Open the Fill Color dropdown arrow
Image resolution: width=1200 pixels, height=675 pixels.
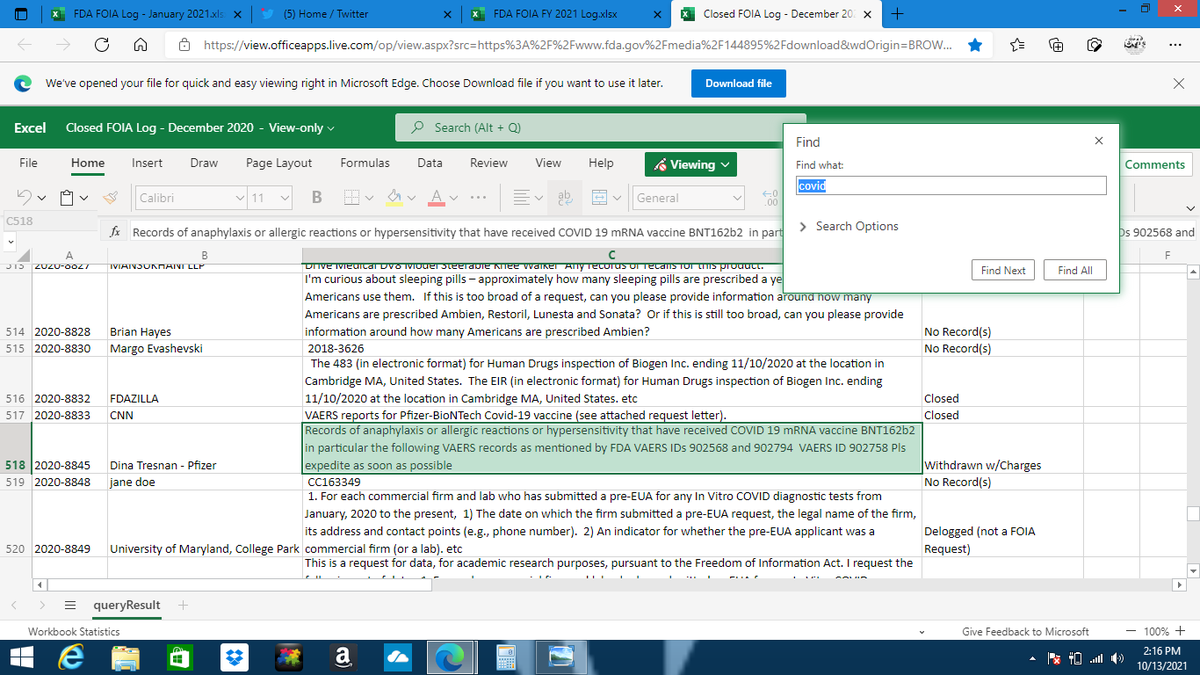410,198
